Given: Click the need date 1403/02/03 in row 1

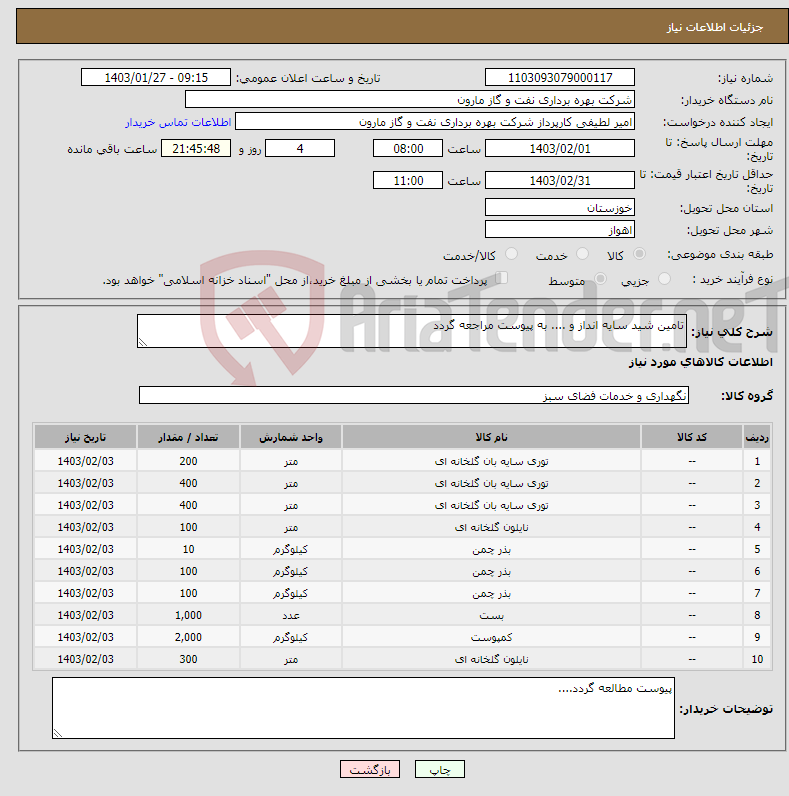Looking at the screenshot, I should (x=85, y=461).
